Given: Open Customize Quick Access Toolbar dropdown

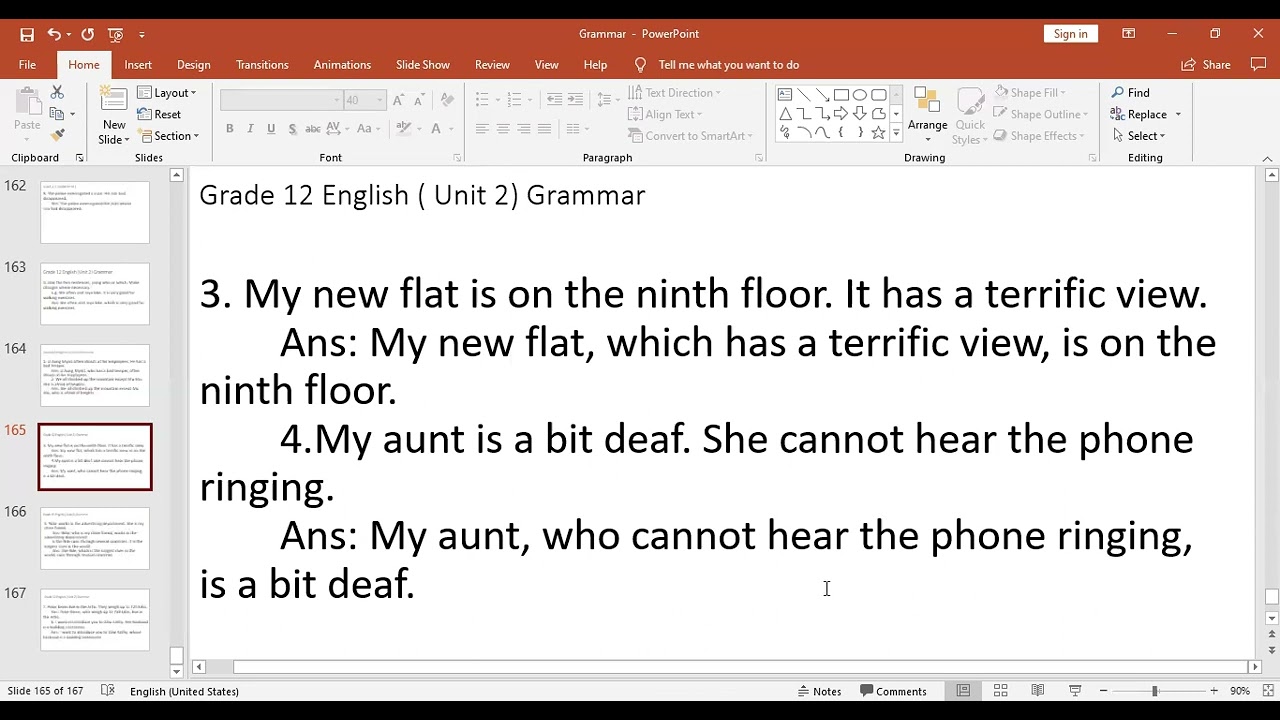Looking at the screenshot, I should (x=142, y=34).
